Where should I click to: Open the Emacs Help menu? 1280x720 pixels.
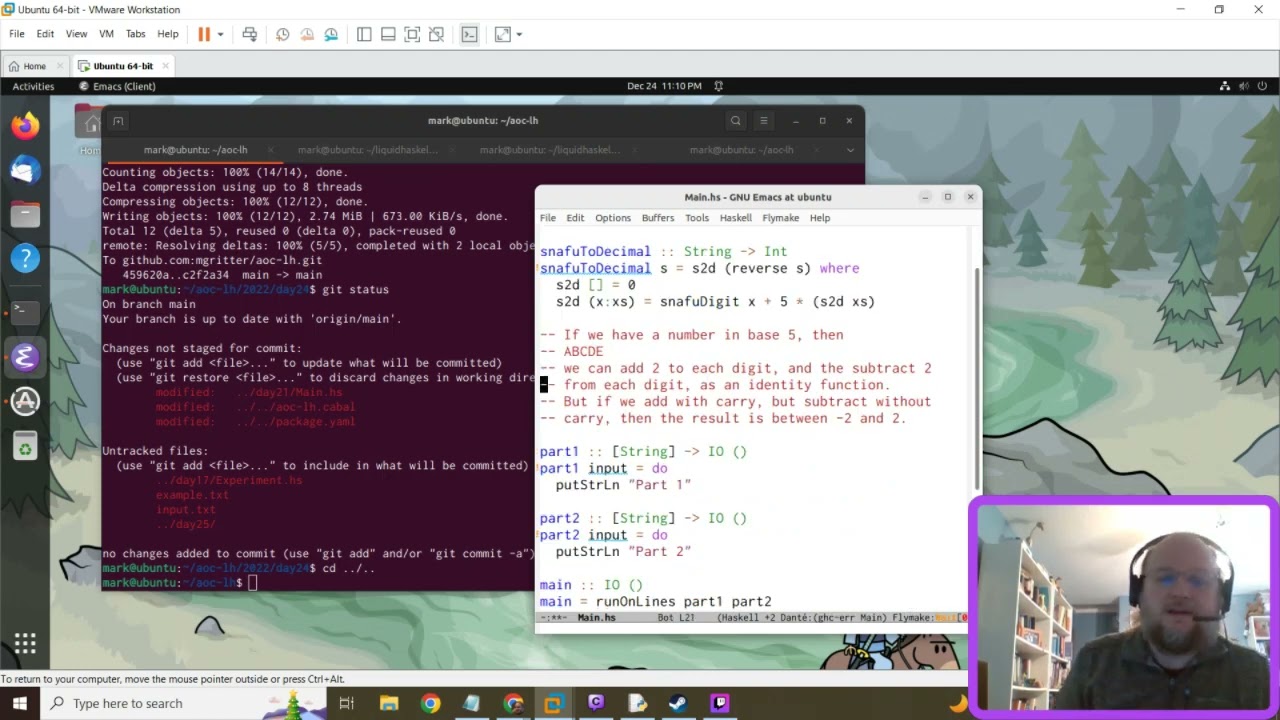pos(820,218)
